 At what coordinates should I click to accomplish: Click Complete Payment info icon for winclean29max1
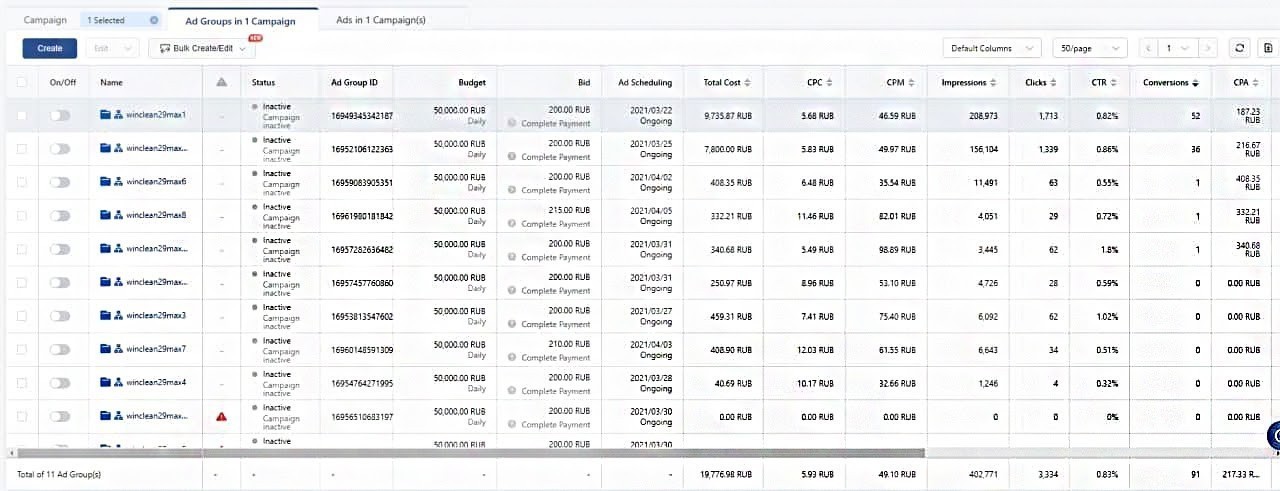point(512,124)
